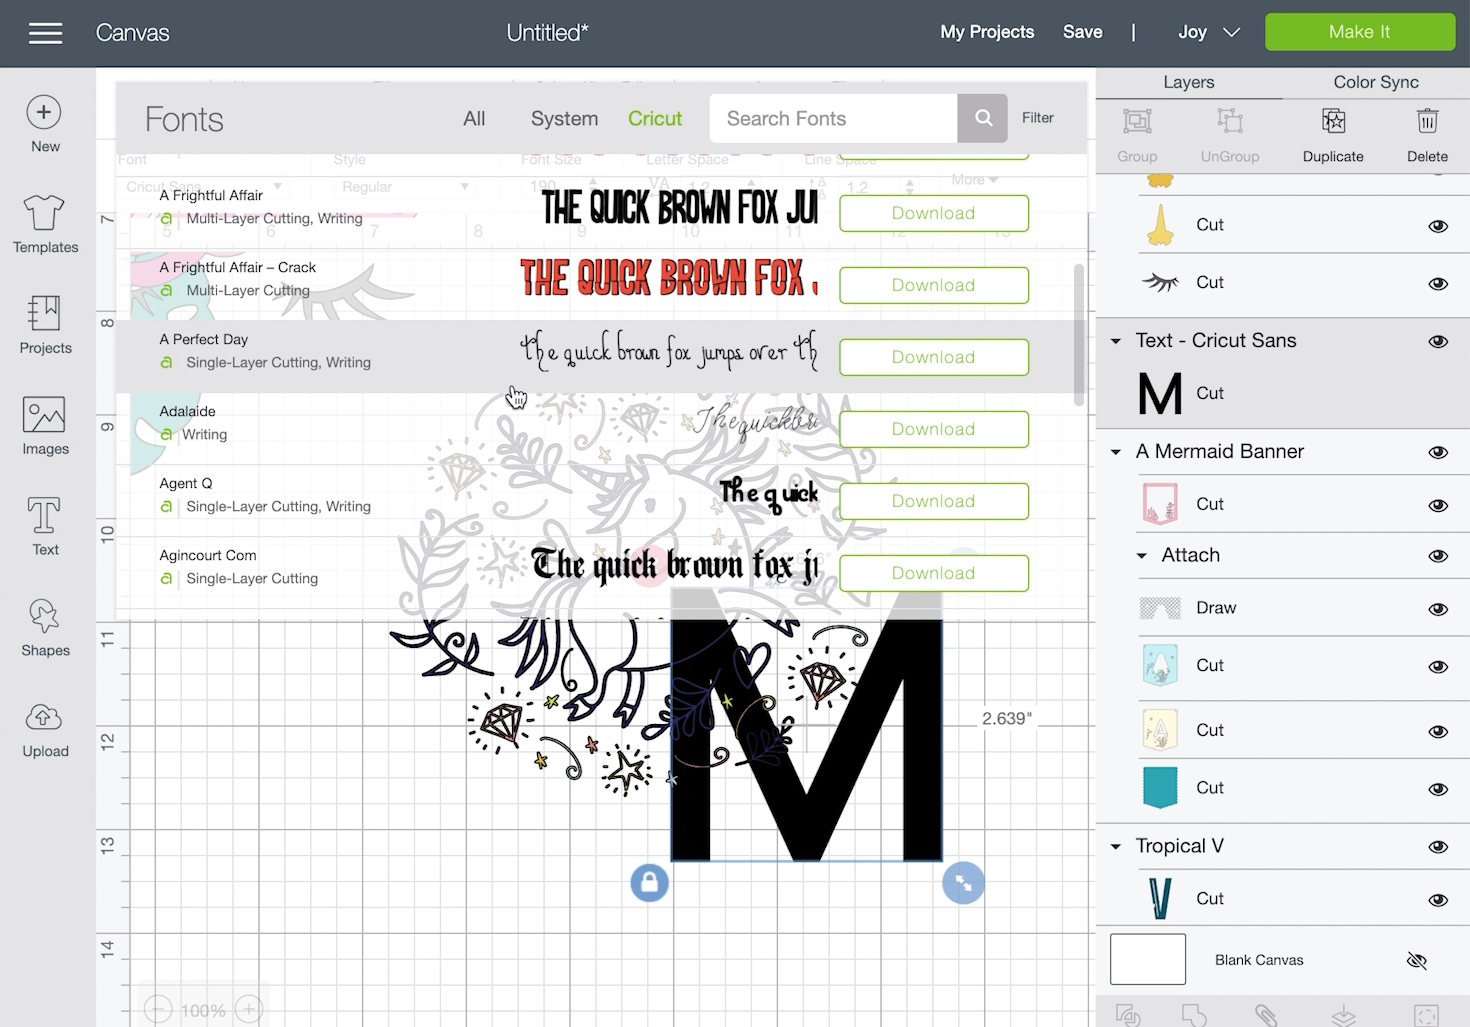Click the Weld icon at panel bottom
Screen dimensions: 1470x1027
pyautogui.click(x=1194, y=1015)
